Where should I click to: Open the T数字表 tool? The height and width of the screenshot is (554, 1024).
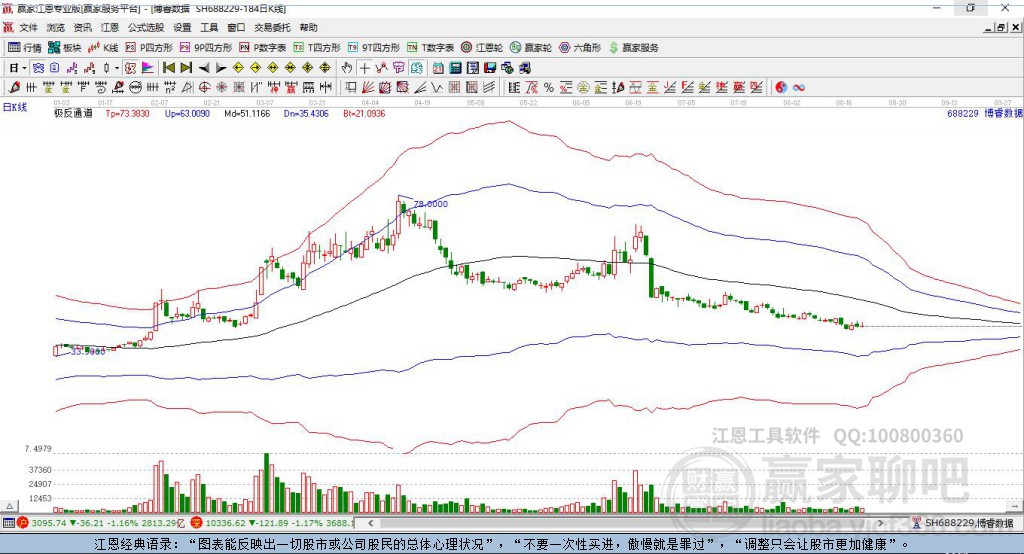tap(430, 48)
